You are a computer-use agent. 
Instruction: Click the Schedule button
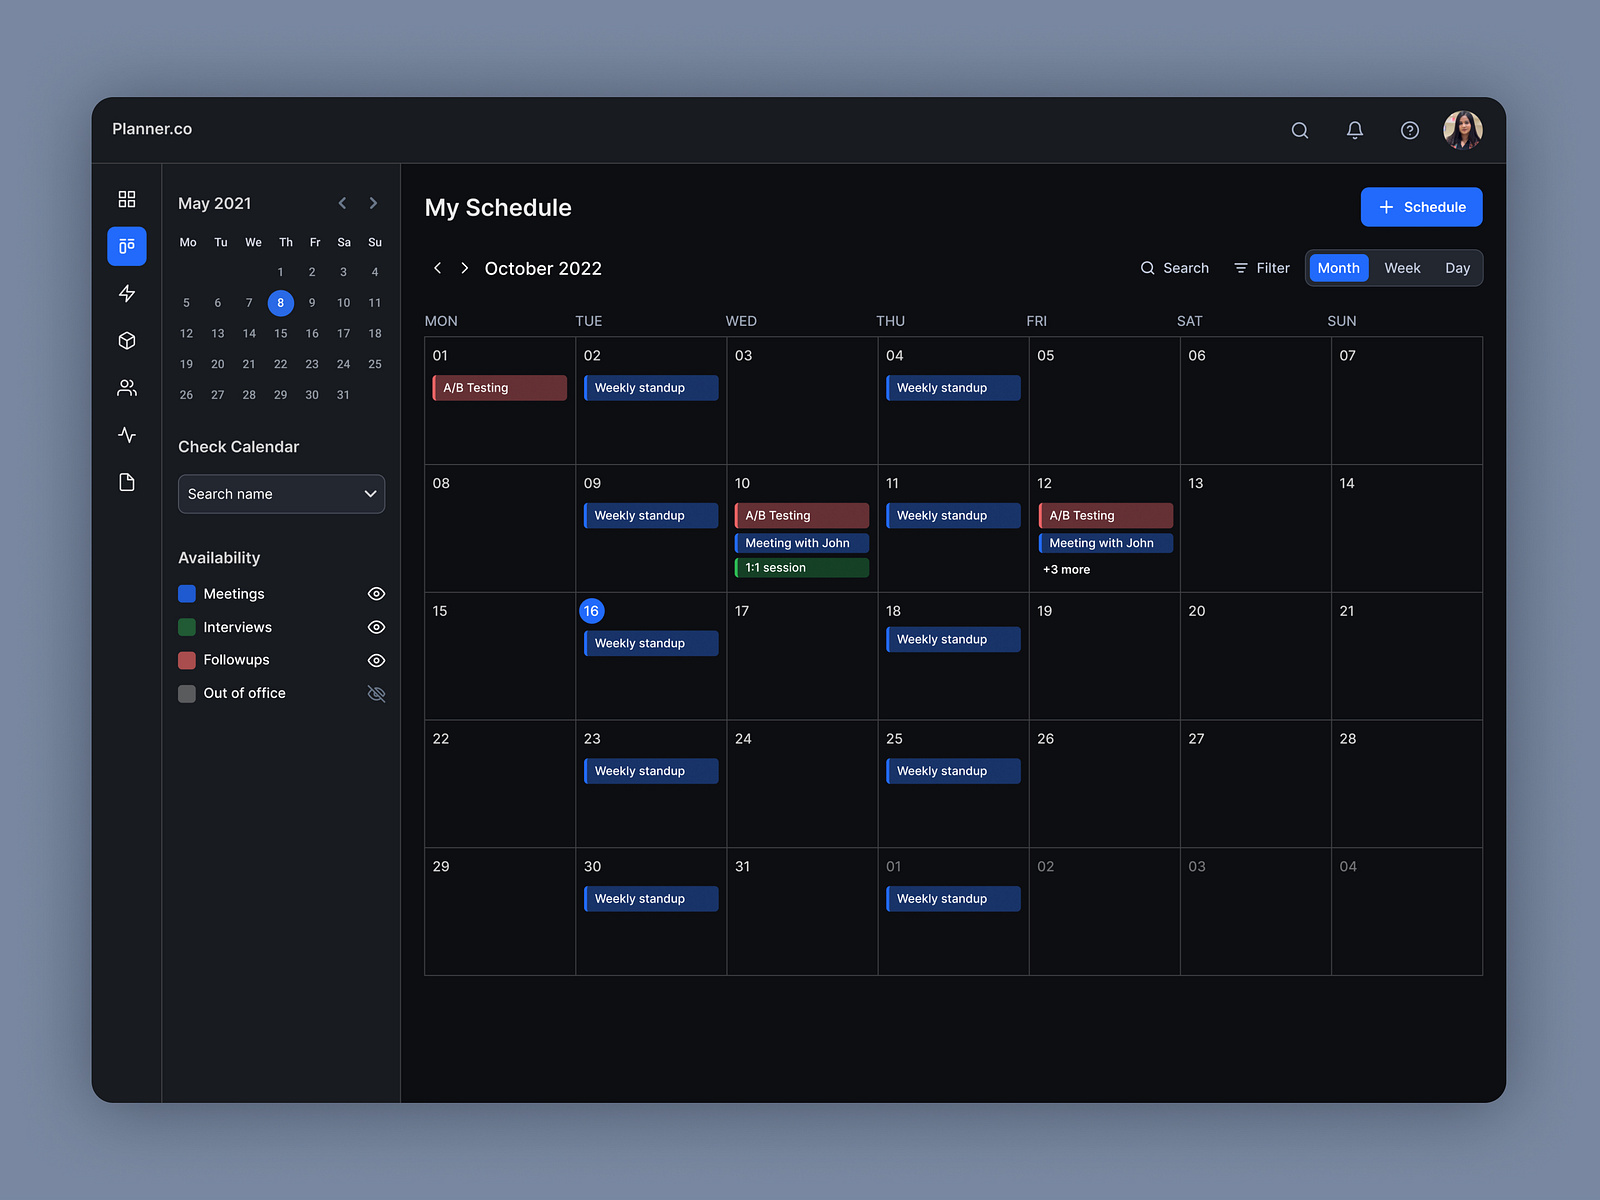1421,207
